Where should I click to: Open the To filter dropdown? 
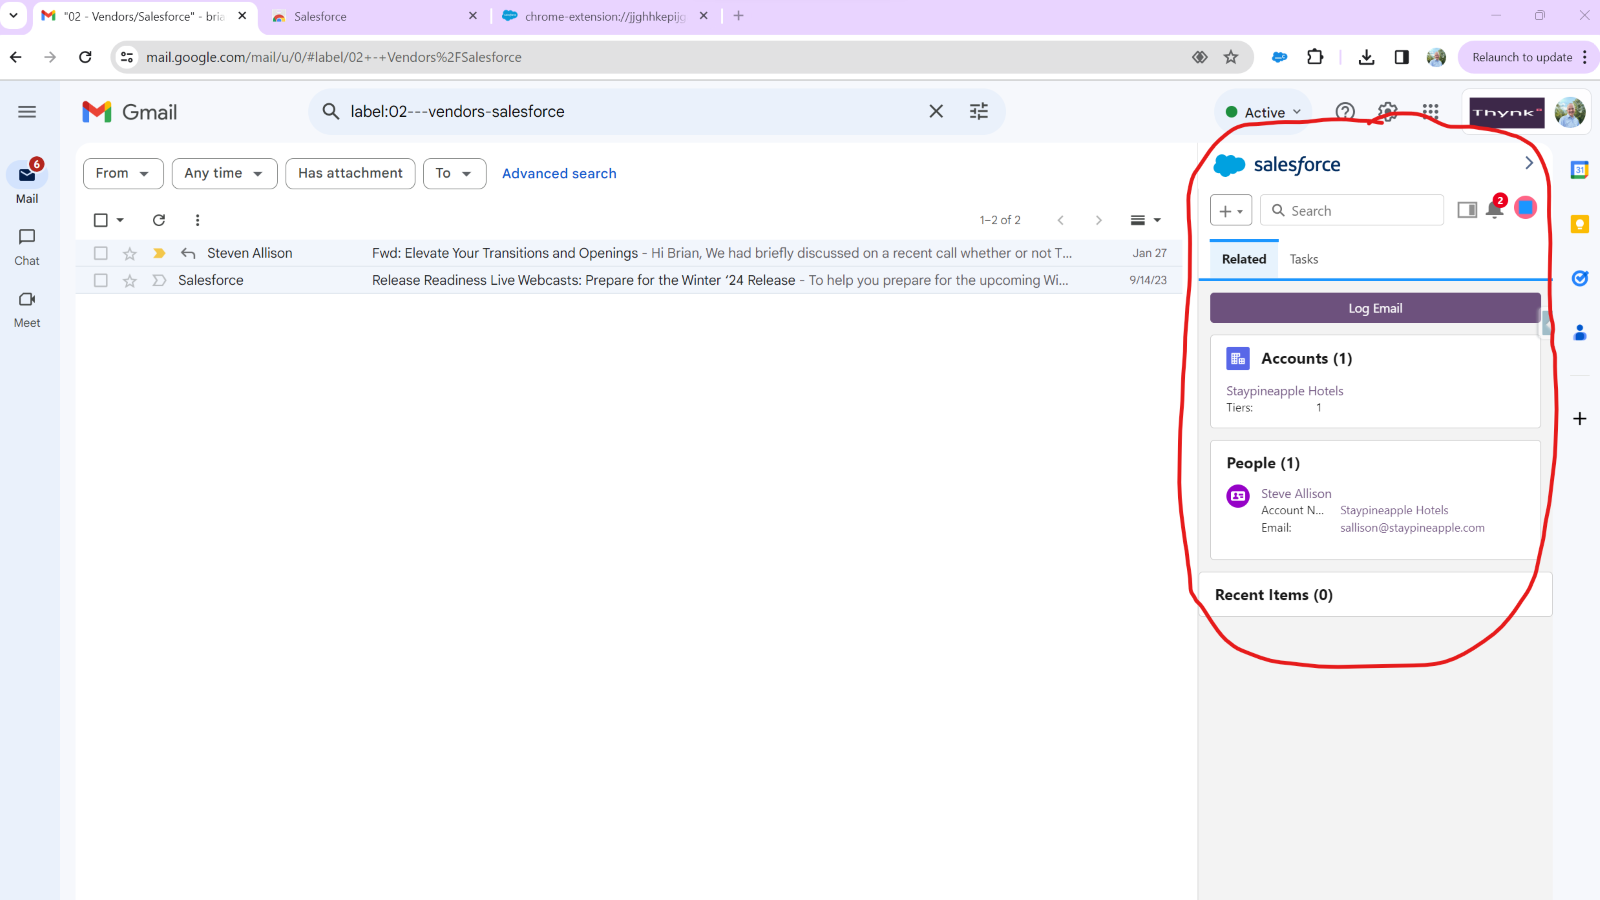454,173
